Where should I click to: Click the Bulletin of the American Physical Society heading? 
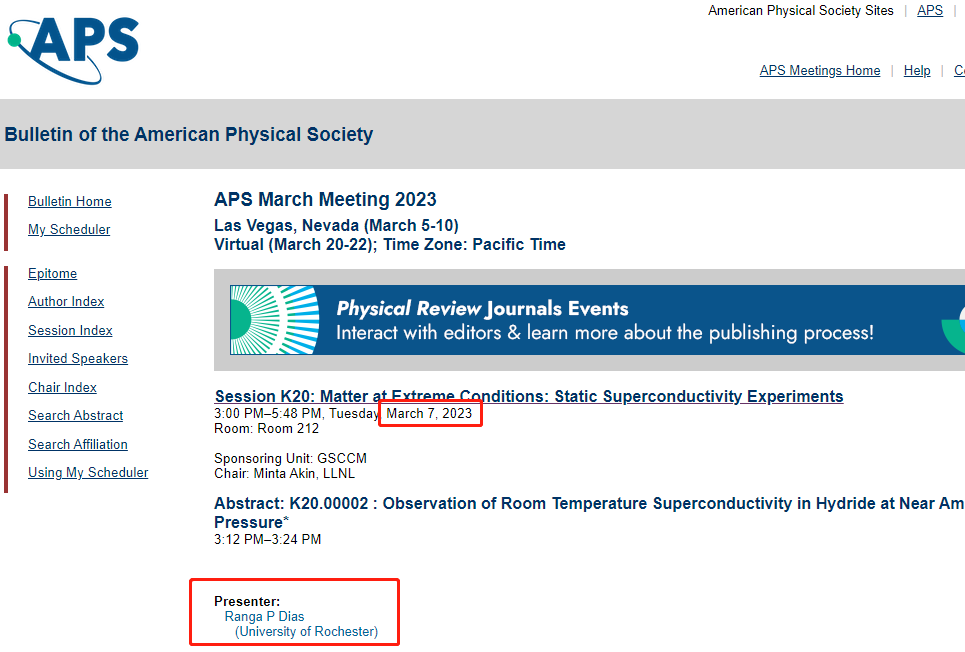(x=189, y=135)
